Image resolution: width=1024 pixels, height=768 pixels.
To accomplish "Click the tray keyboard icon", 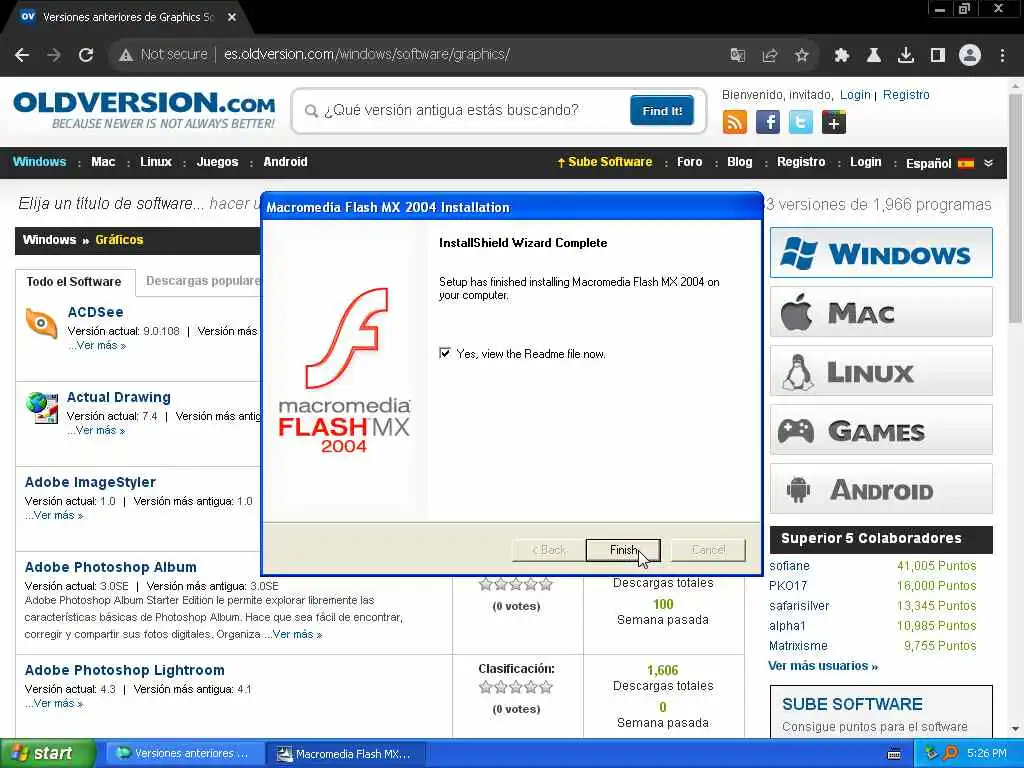I will pyautogui.click(x=894, y=754).
